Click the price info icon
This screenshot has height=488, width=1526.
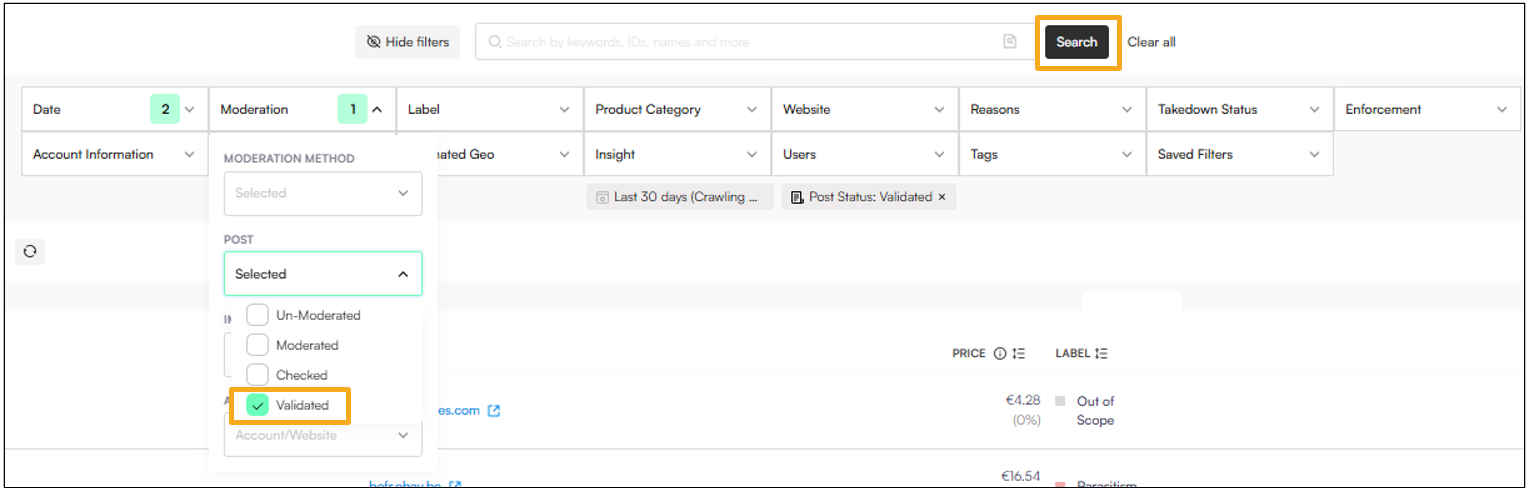click(x=999, y=353)
